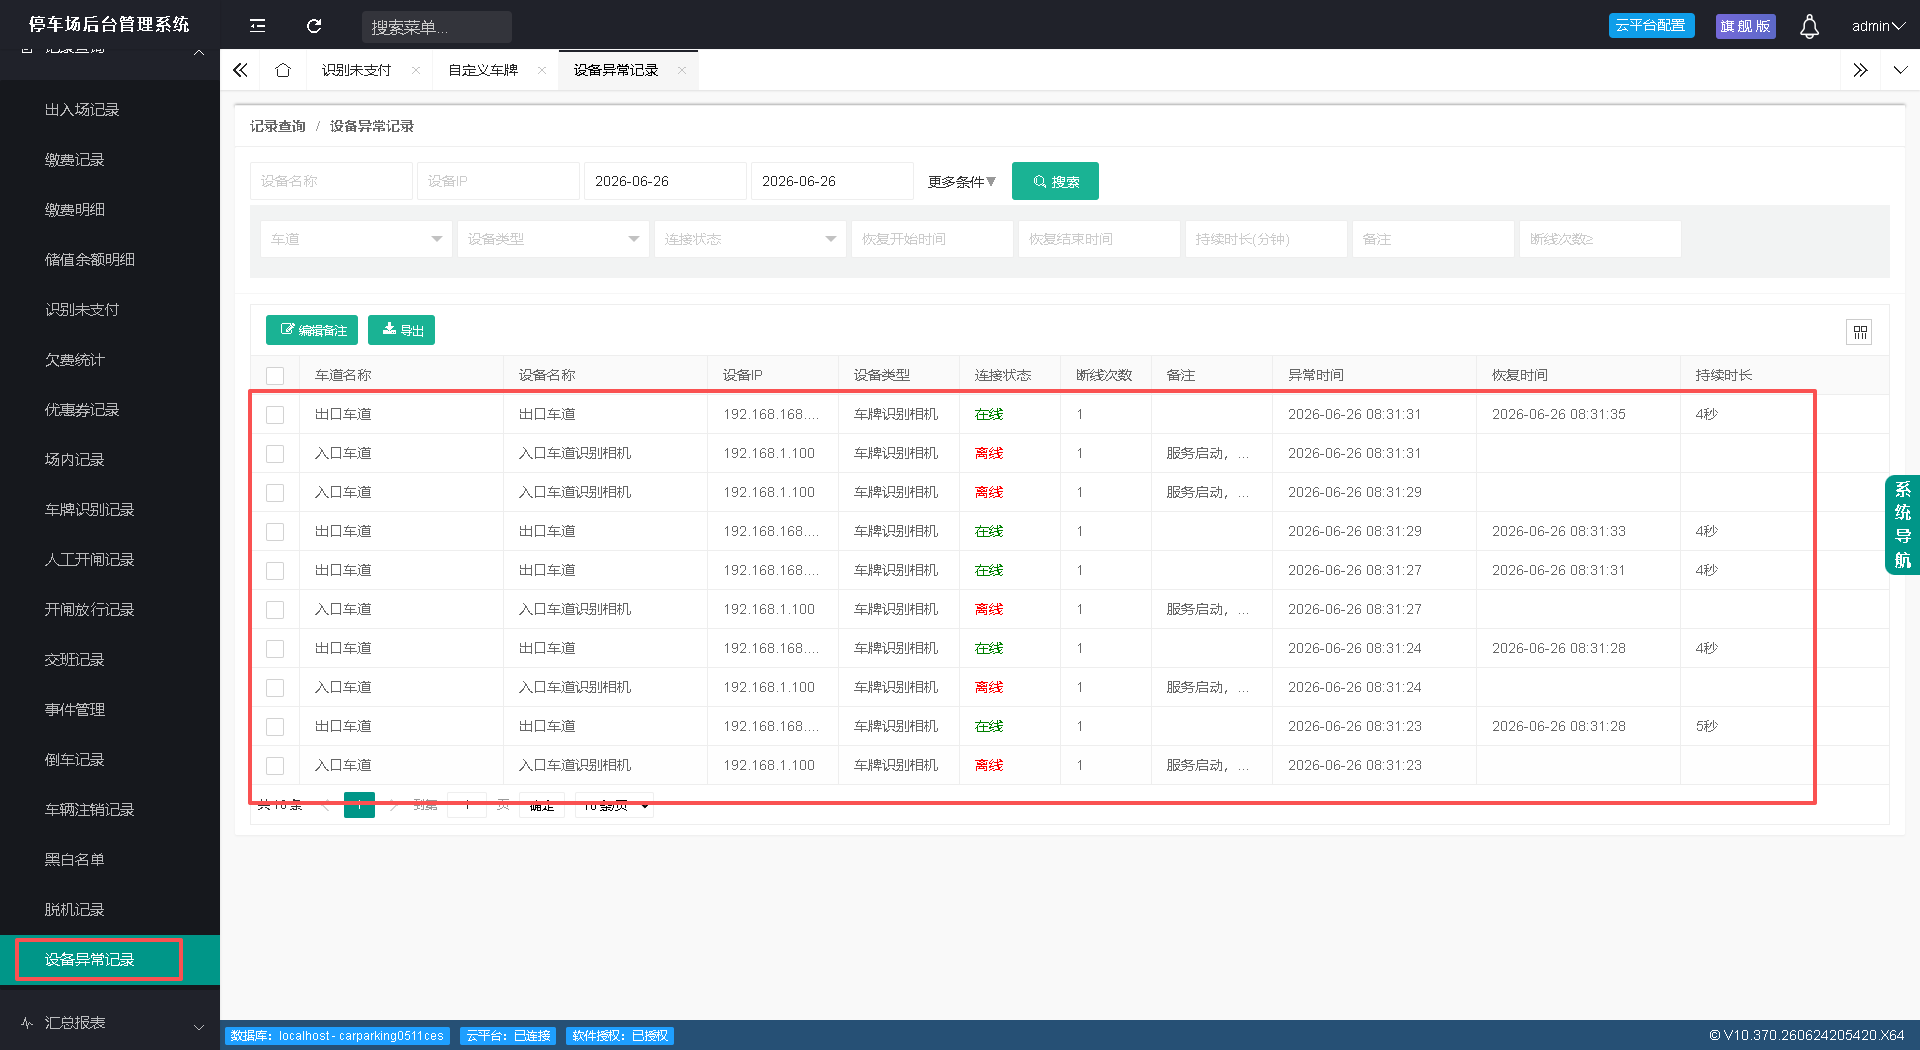Image resolution: width=1920 pixels, height=1050 pixels.
Task: Collapse the sidebar menu toggle icon
Action: pos(257,26)
